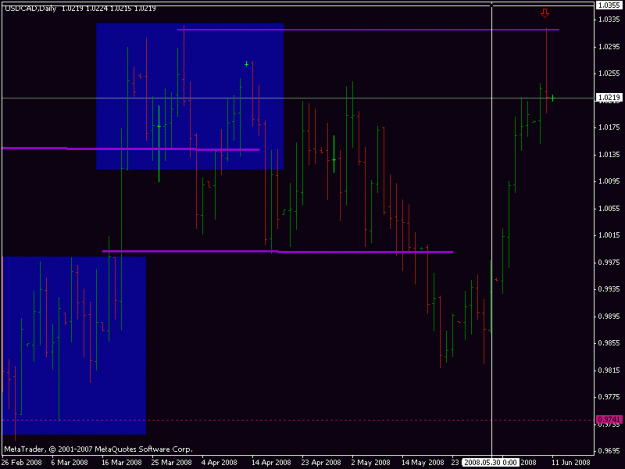Click the 1.0015 price axis label
This screenshot has height=469, width=625.
point(609,235)
